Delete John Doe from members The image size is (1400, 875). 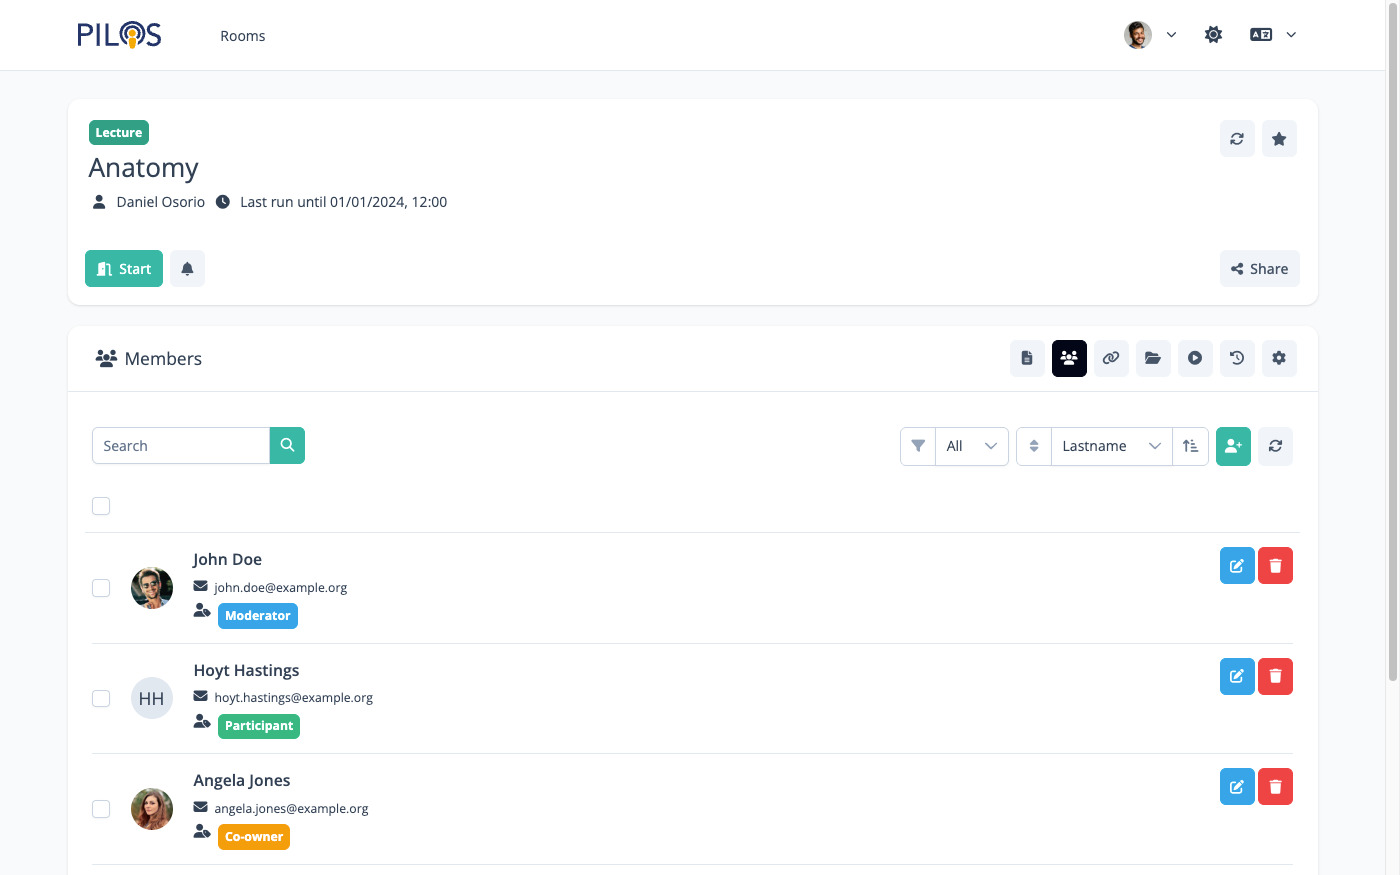tap(1275, 566)
